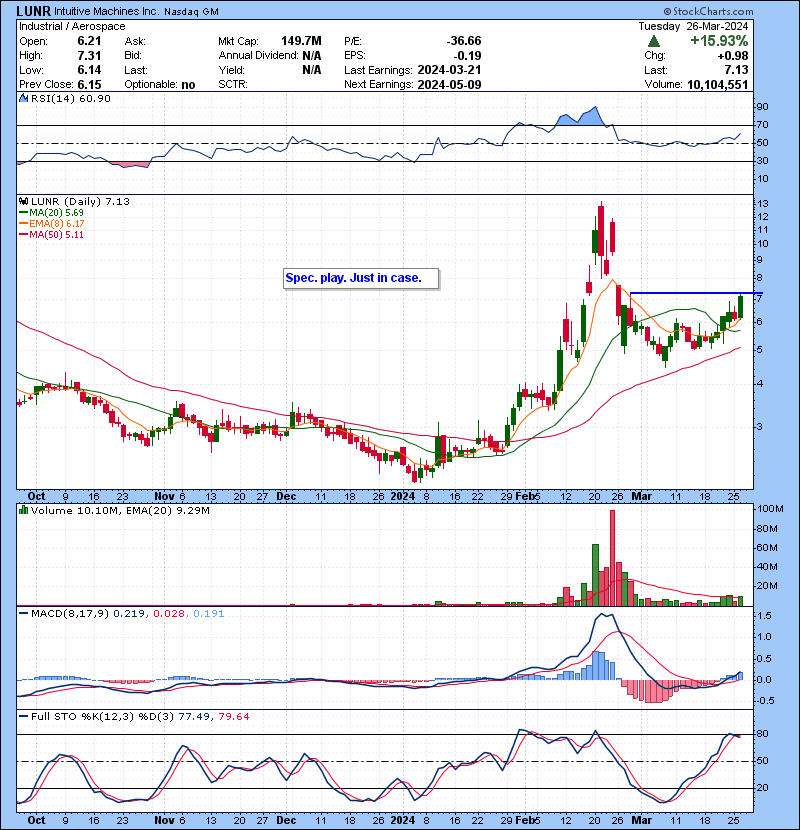Click the 'Oct' label on the bottom date axis
Viewport: 800px width, 830px height.
(x=36, y=820)
